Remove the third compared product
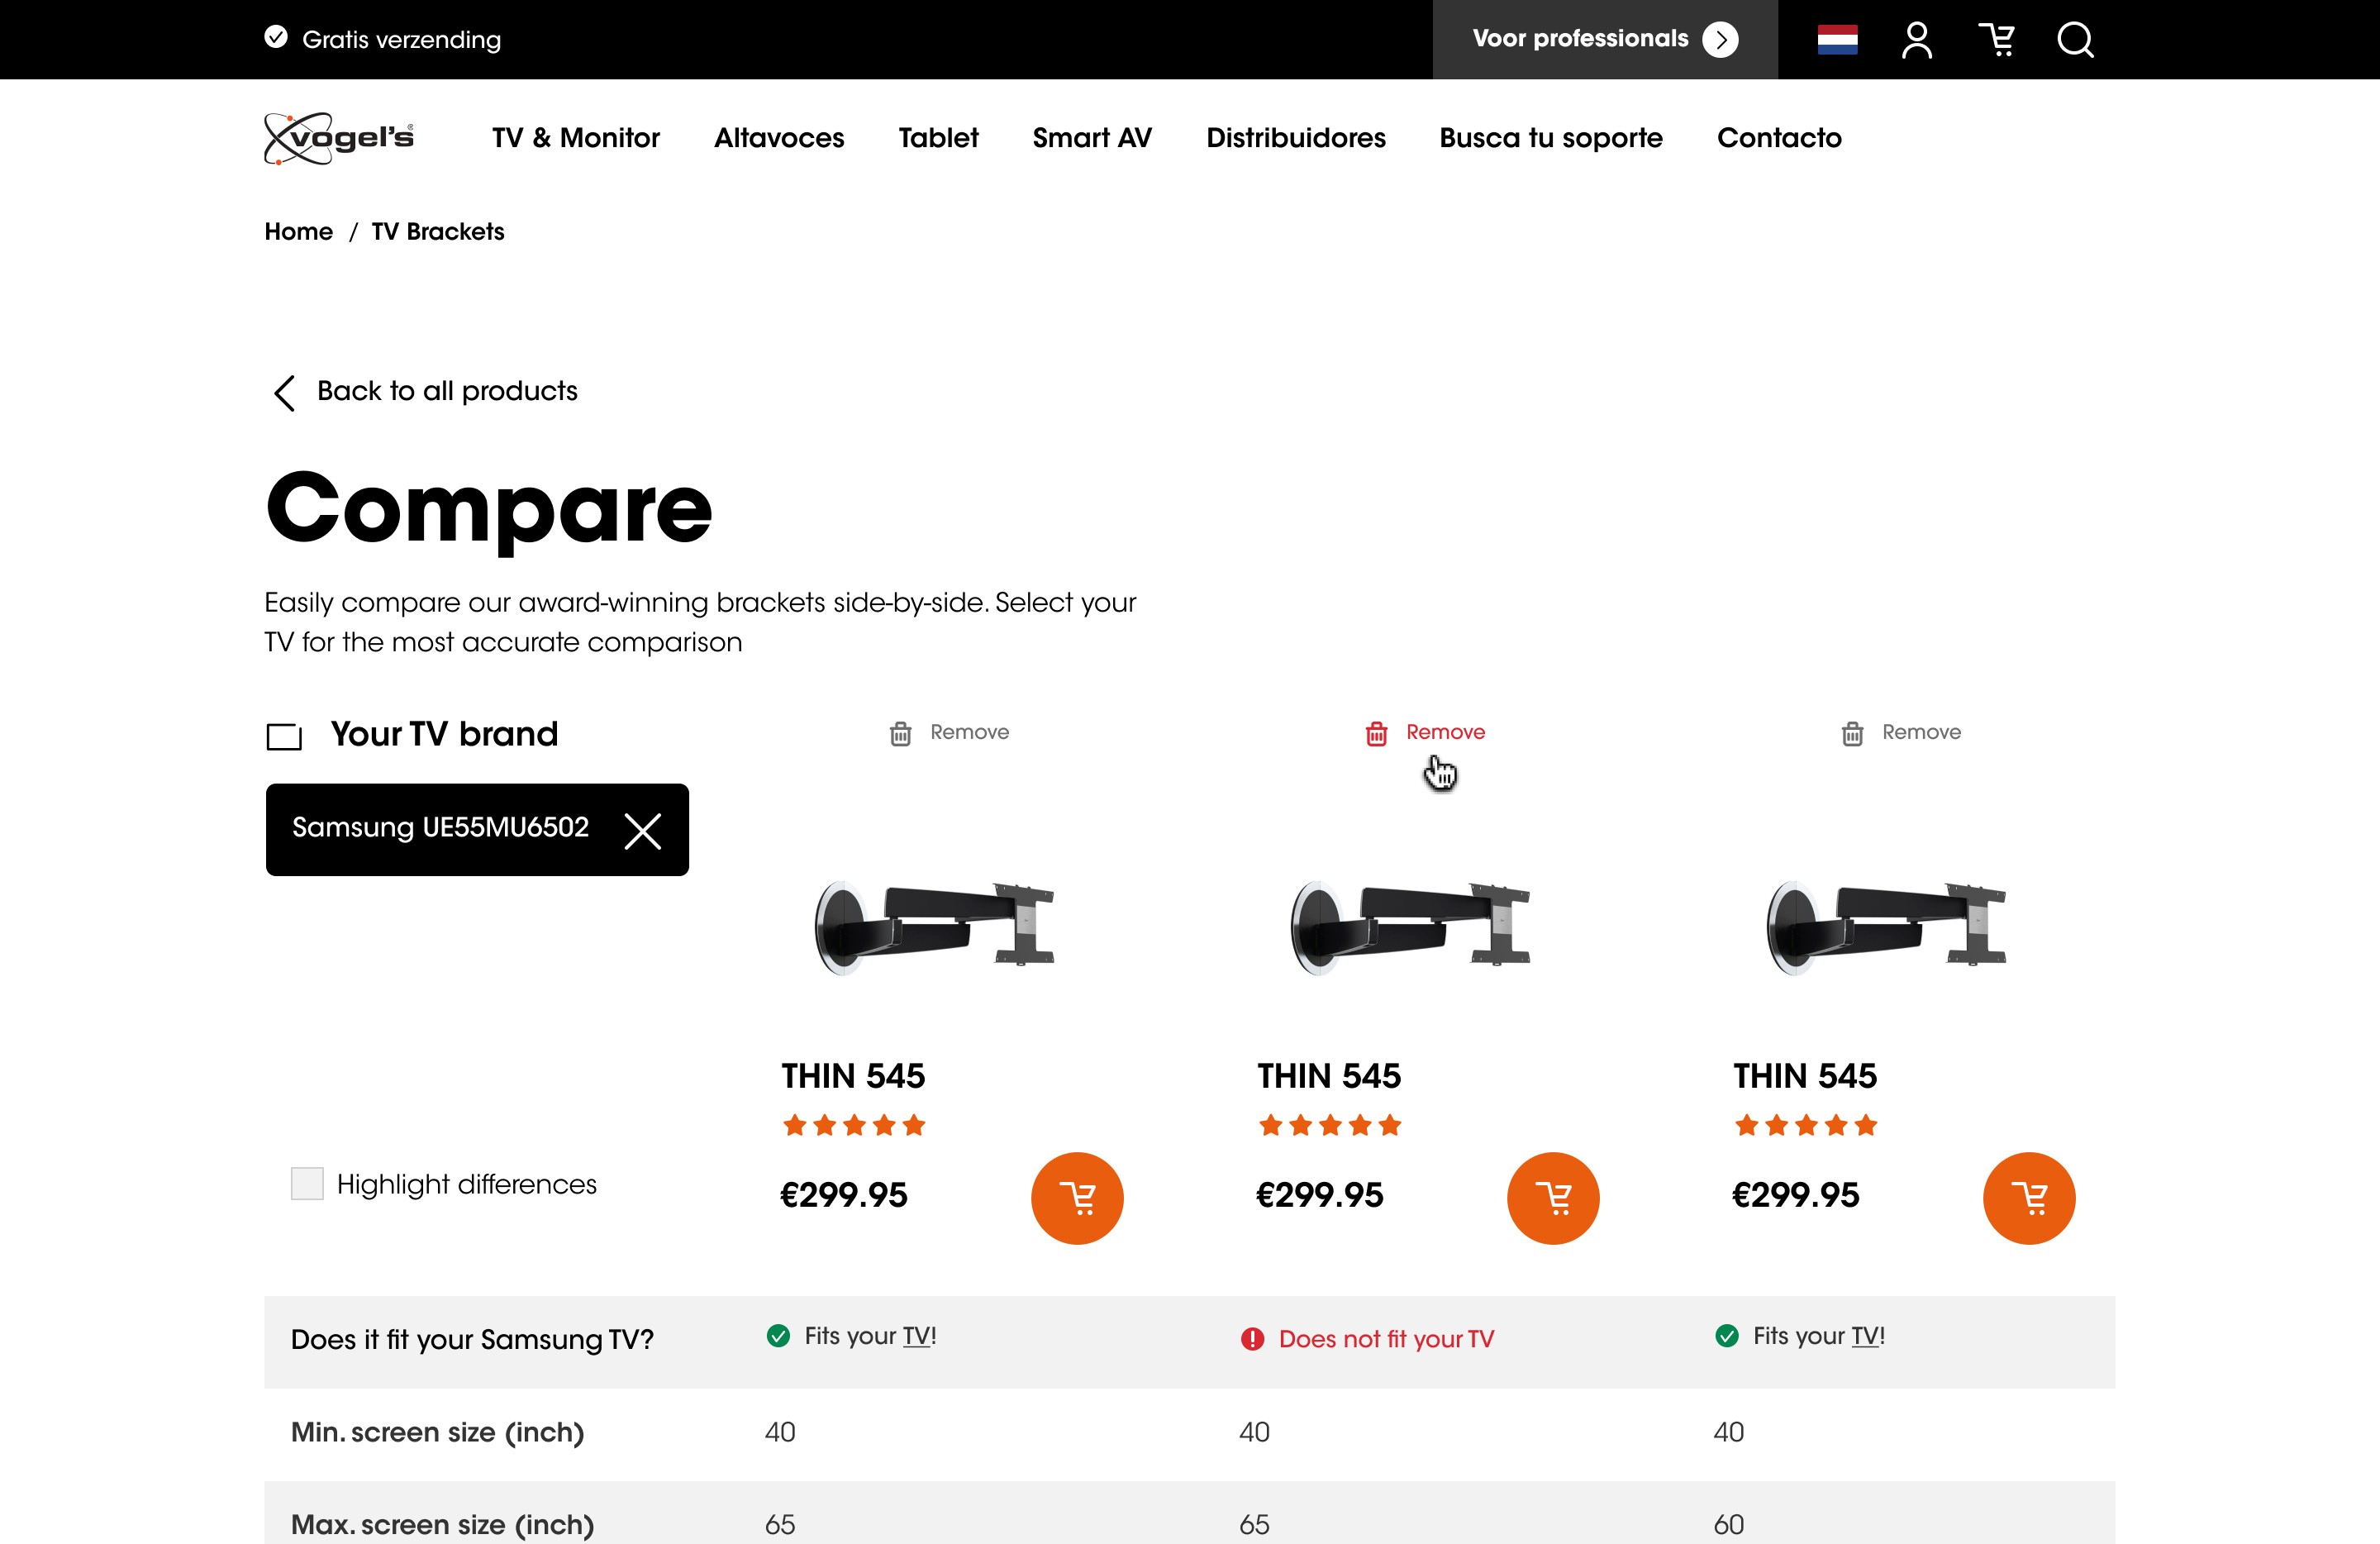The image size is (2380, 1544). [1901, 733]
